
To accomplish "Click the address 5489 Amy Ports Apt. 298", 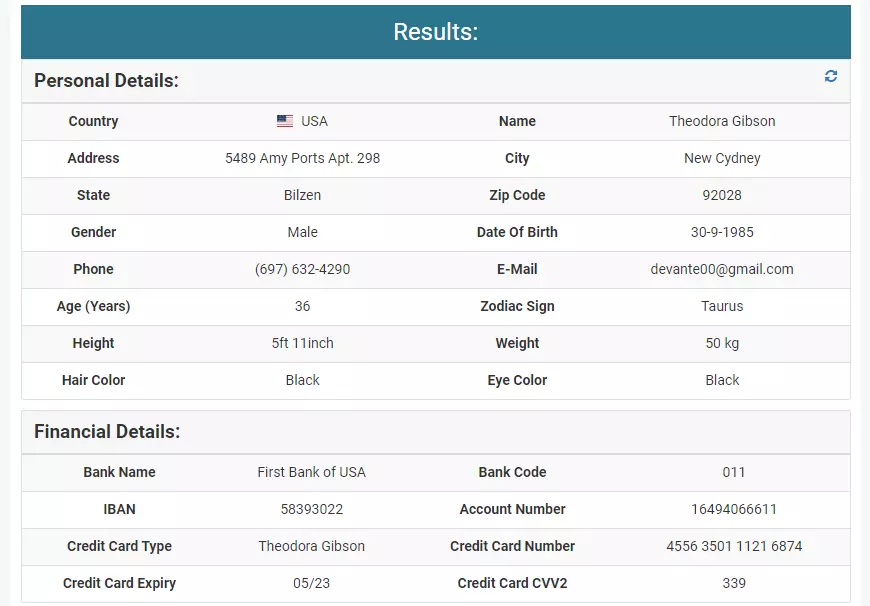I will click(302, 158).
